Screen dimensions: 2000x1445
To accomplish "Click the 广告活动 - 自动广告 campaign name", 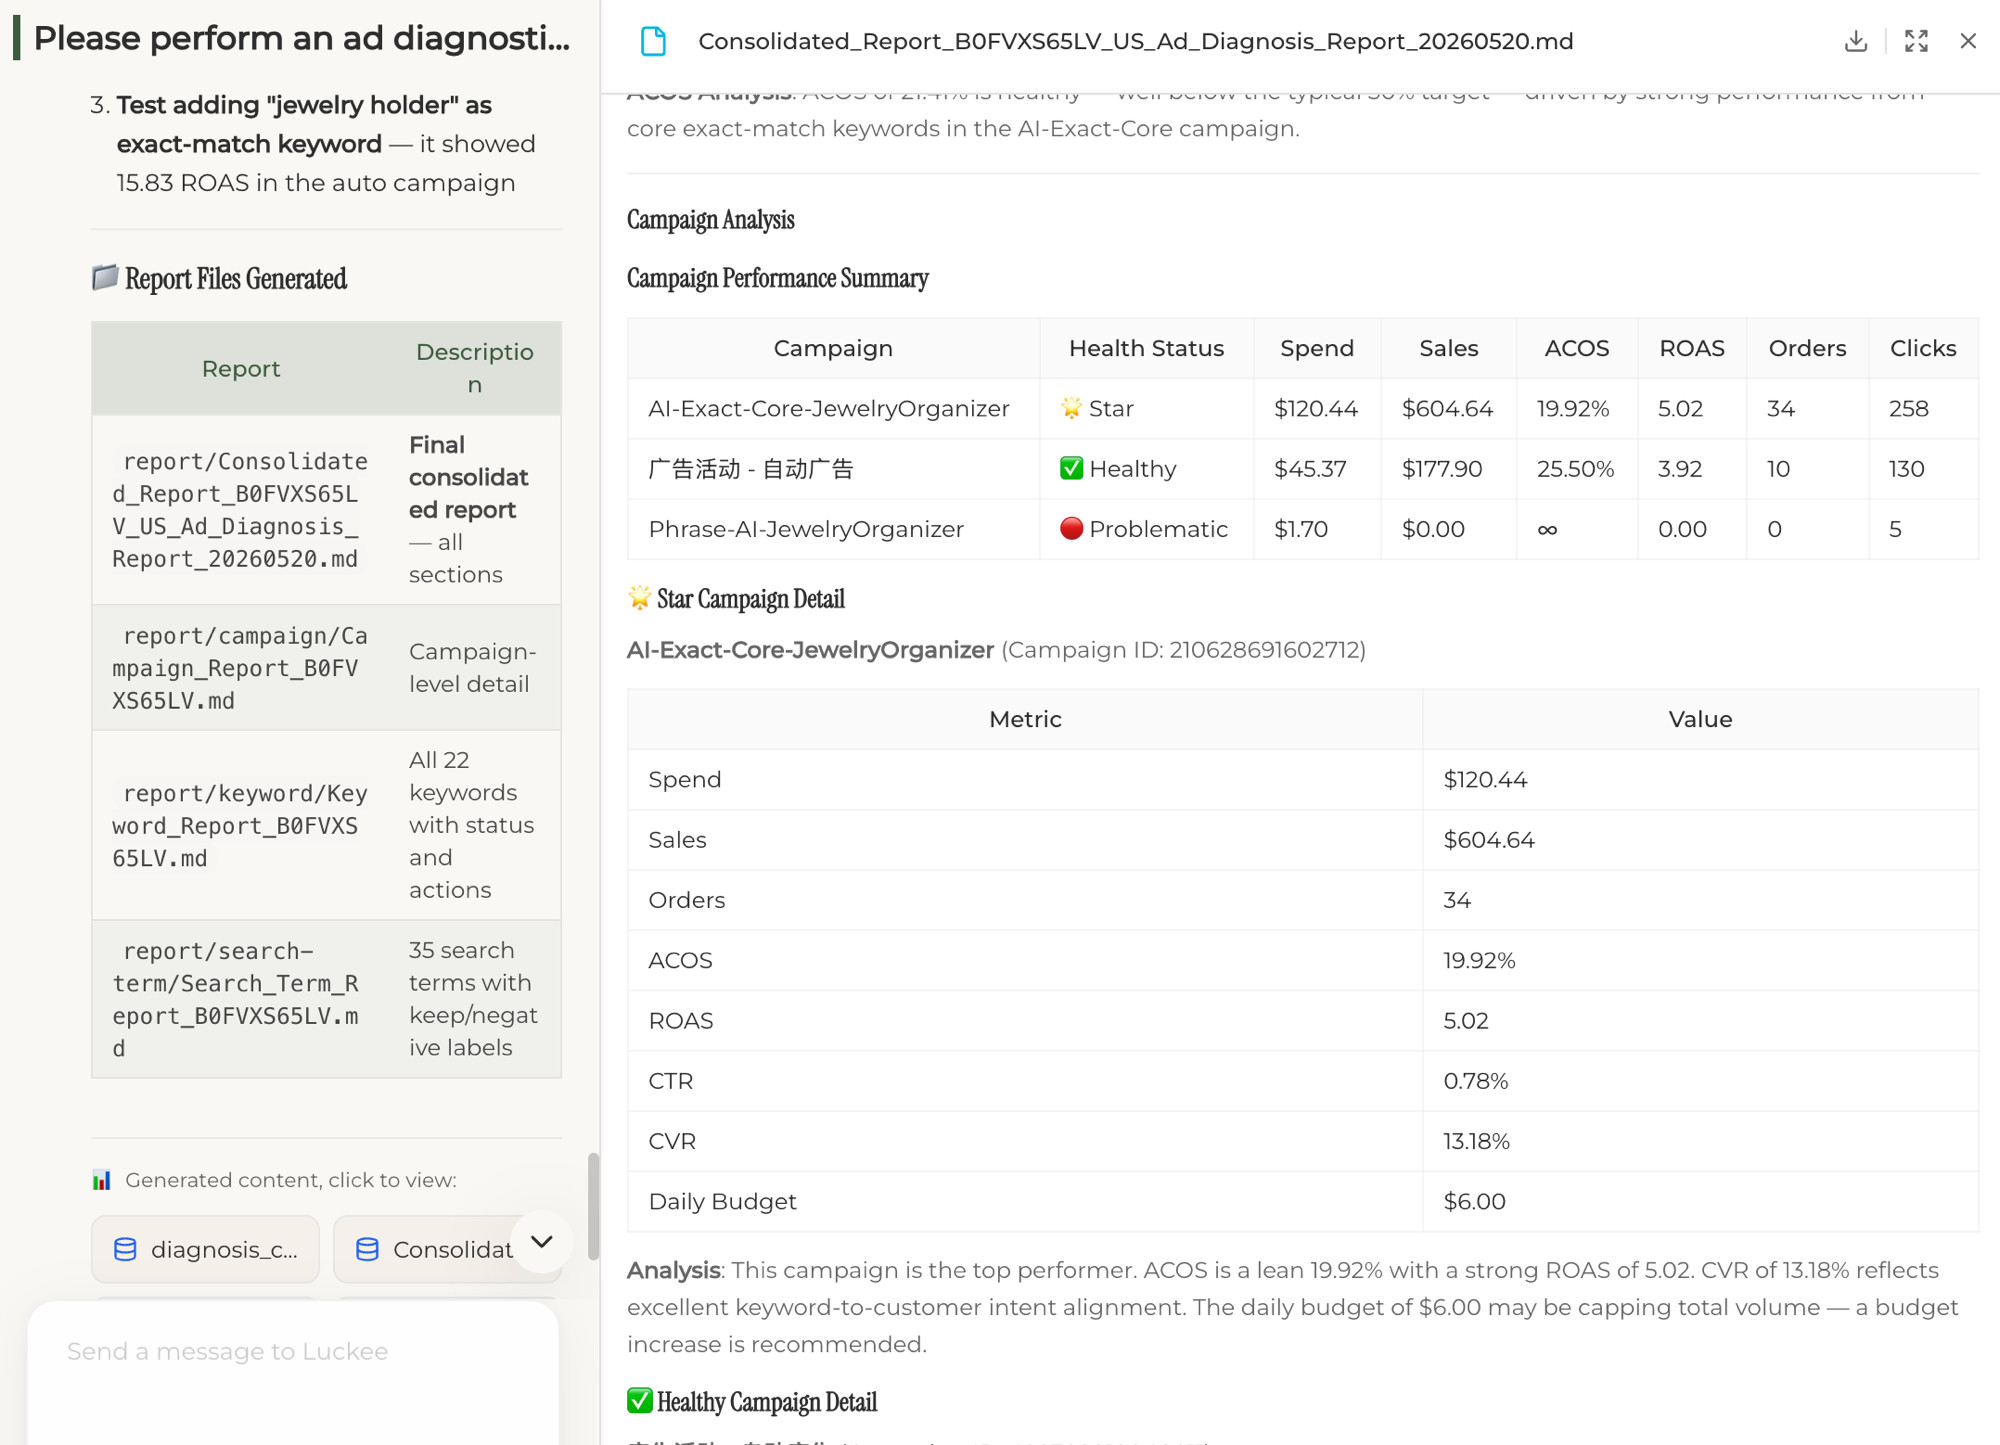I will coord(751,469).
